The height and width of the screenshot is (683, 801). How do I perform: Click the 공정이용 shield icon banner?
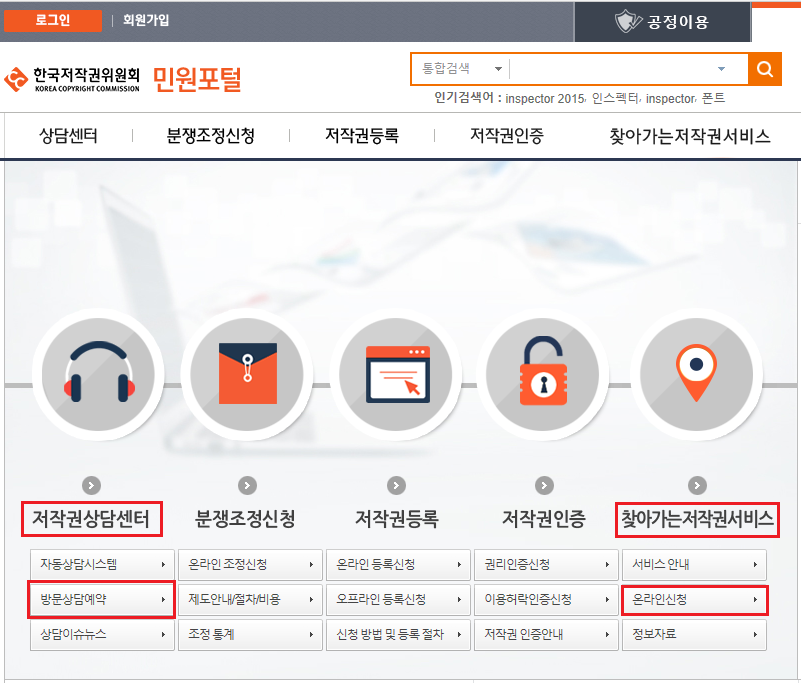pos(662,21)
